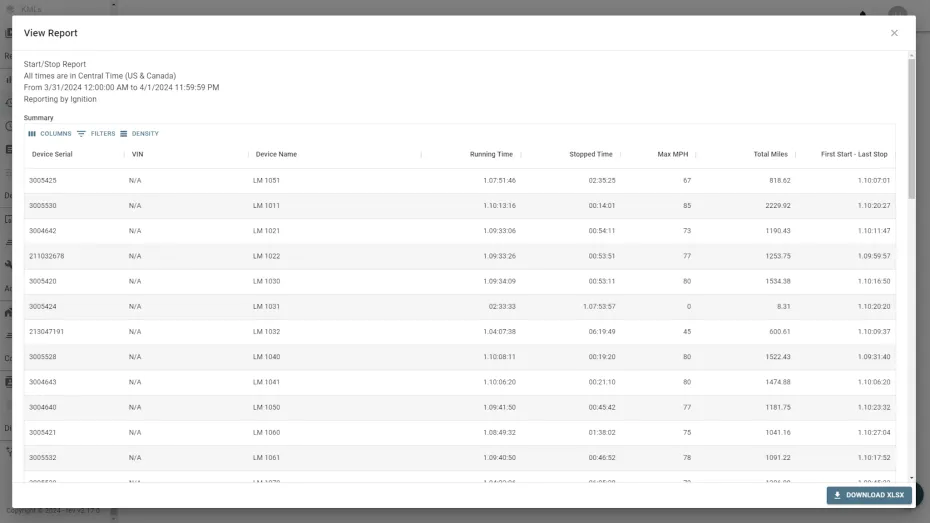Select the LM 1051 device row

click(x=460, y=180)
